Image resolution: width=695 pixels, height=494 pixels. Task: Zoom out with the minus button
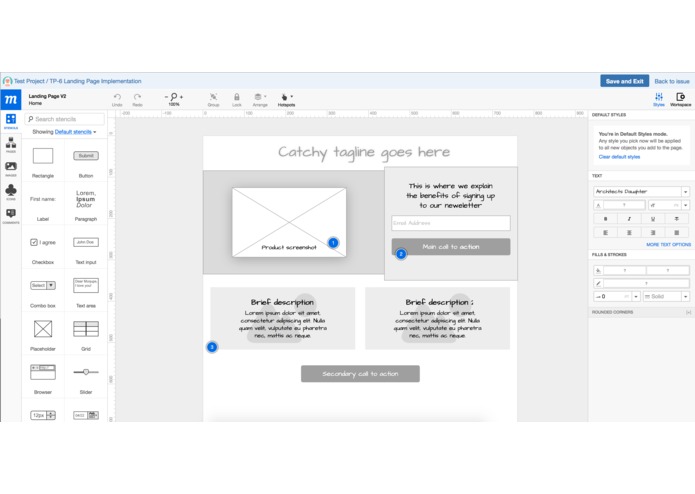point(166,97)
